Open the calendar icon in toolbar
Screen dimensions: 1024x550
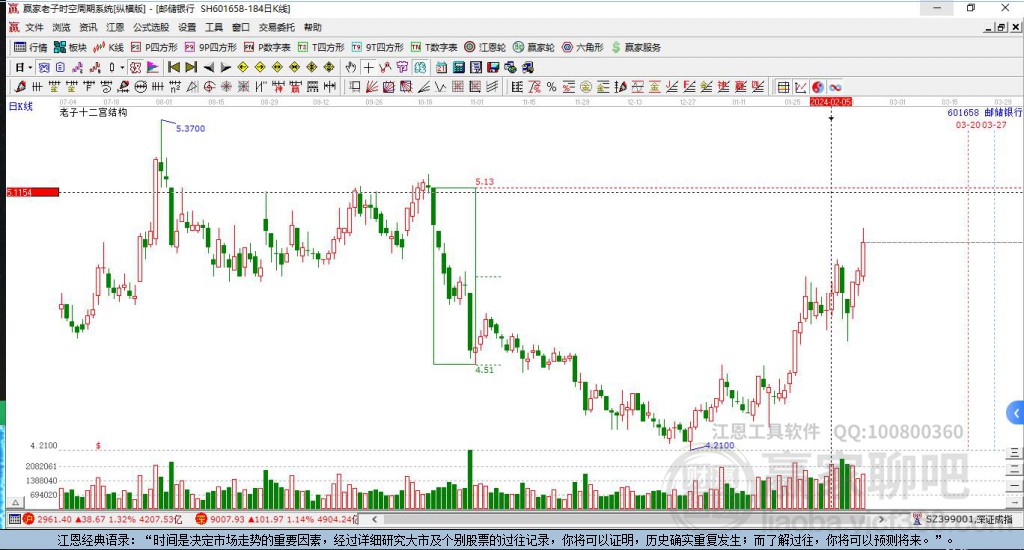(441, 67)
